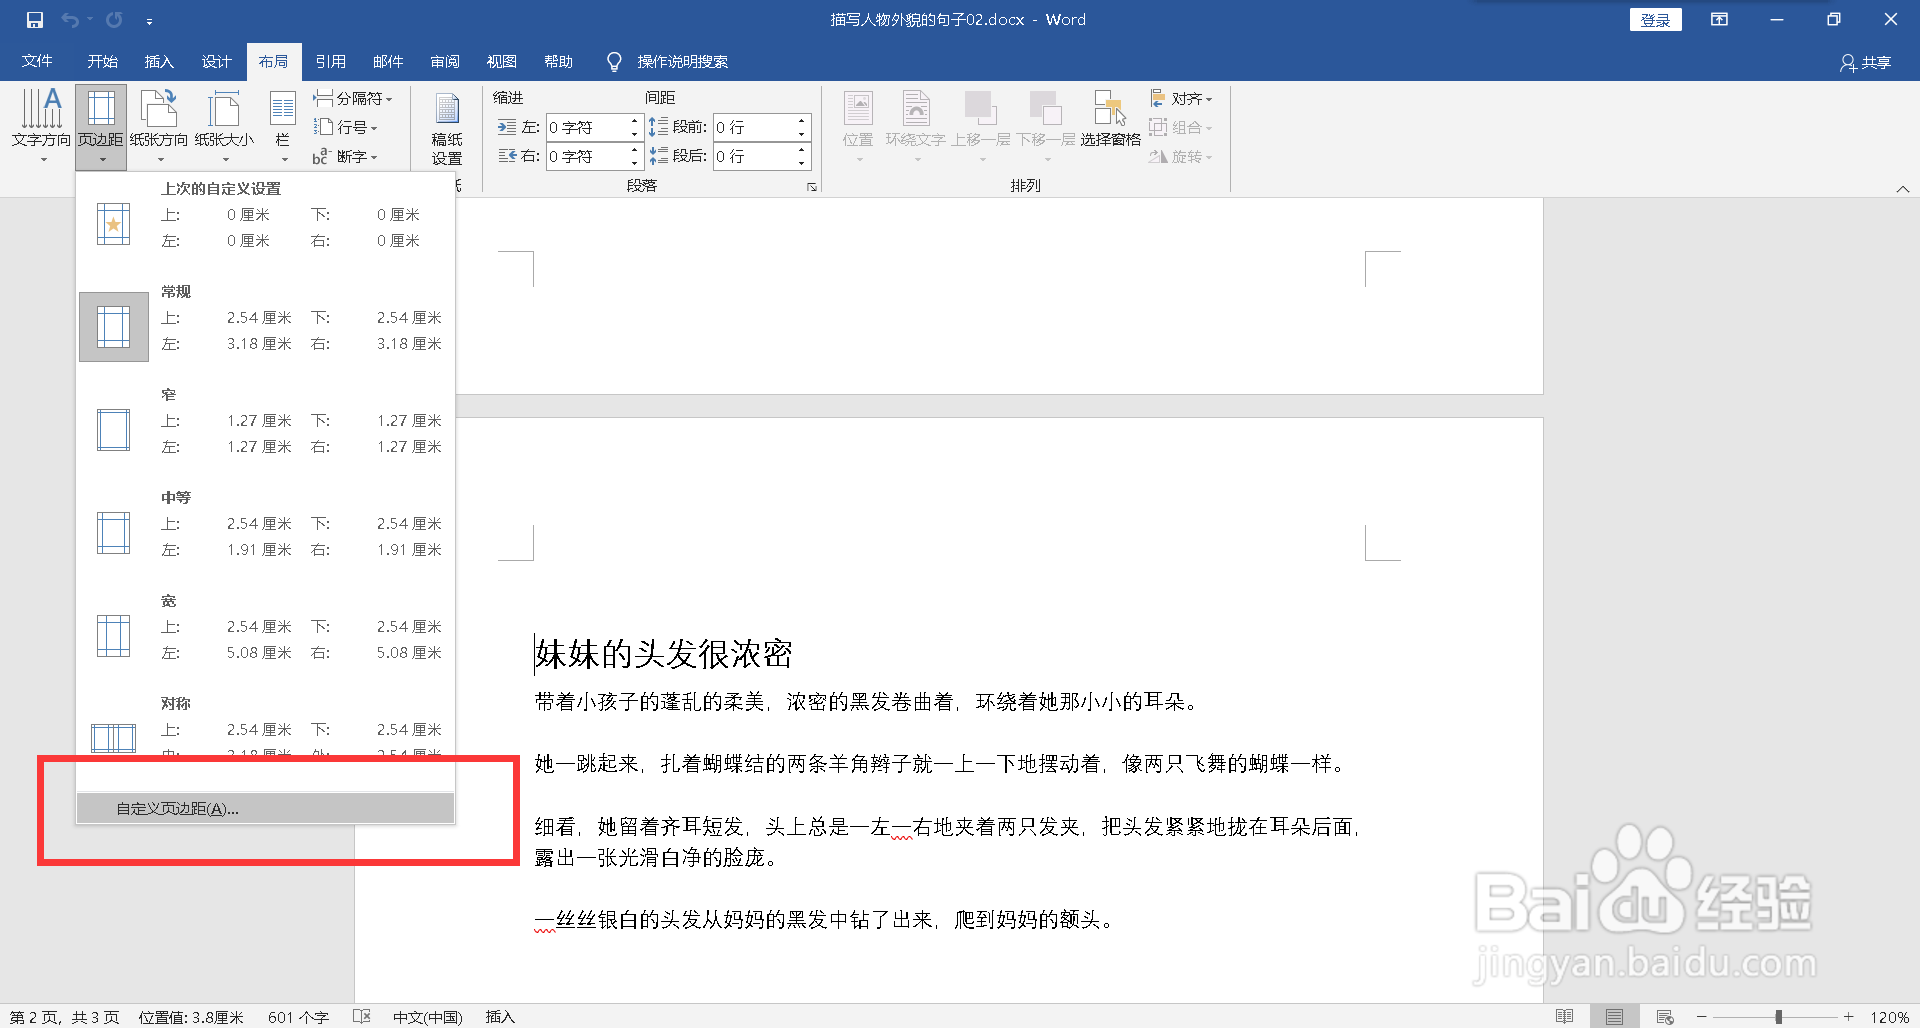Open the 行号 (Line Numbers) dropdown
1920x1028 pixels.
pyautogui.click(x=348, y=127)
